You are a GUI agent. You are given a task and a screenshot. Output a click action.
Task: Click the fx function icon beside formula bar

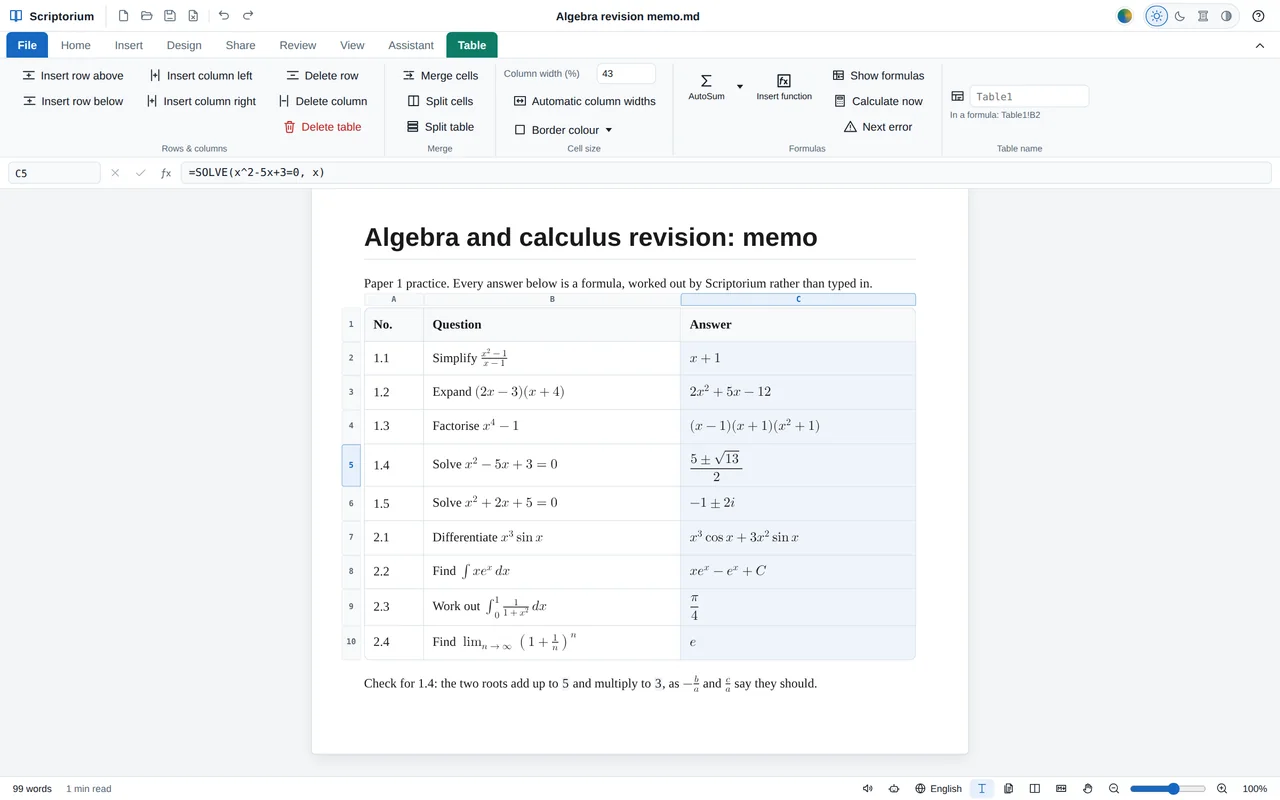tap(166, 173)
